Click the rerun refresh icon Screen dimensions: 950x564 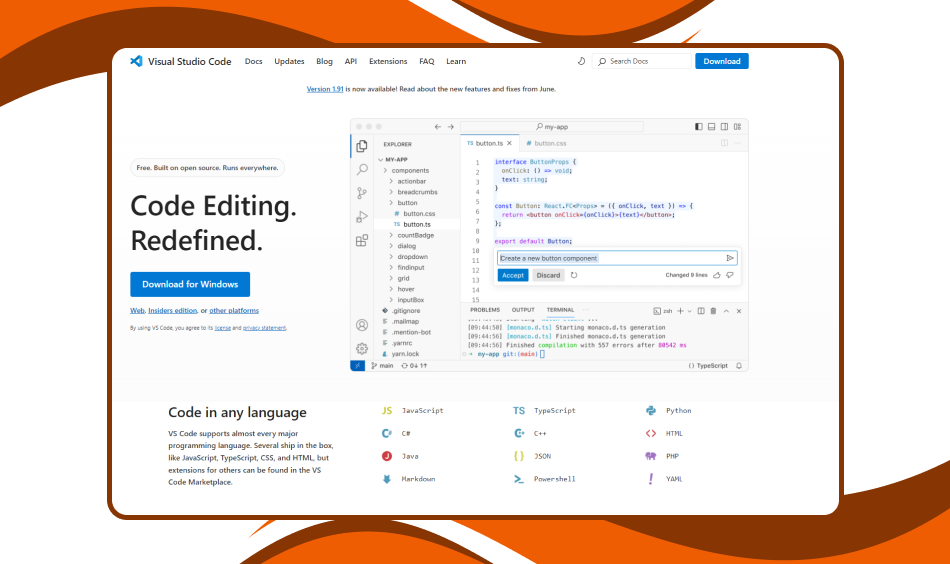[574, 275]
